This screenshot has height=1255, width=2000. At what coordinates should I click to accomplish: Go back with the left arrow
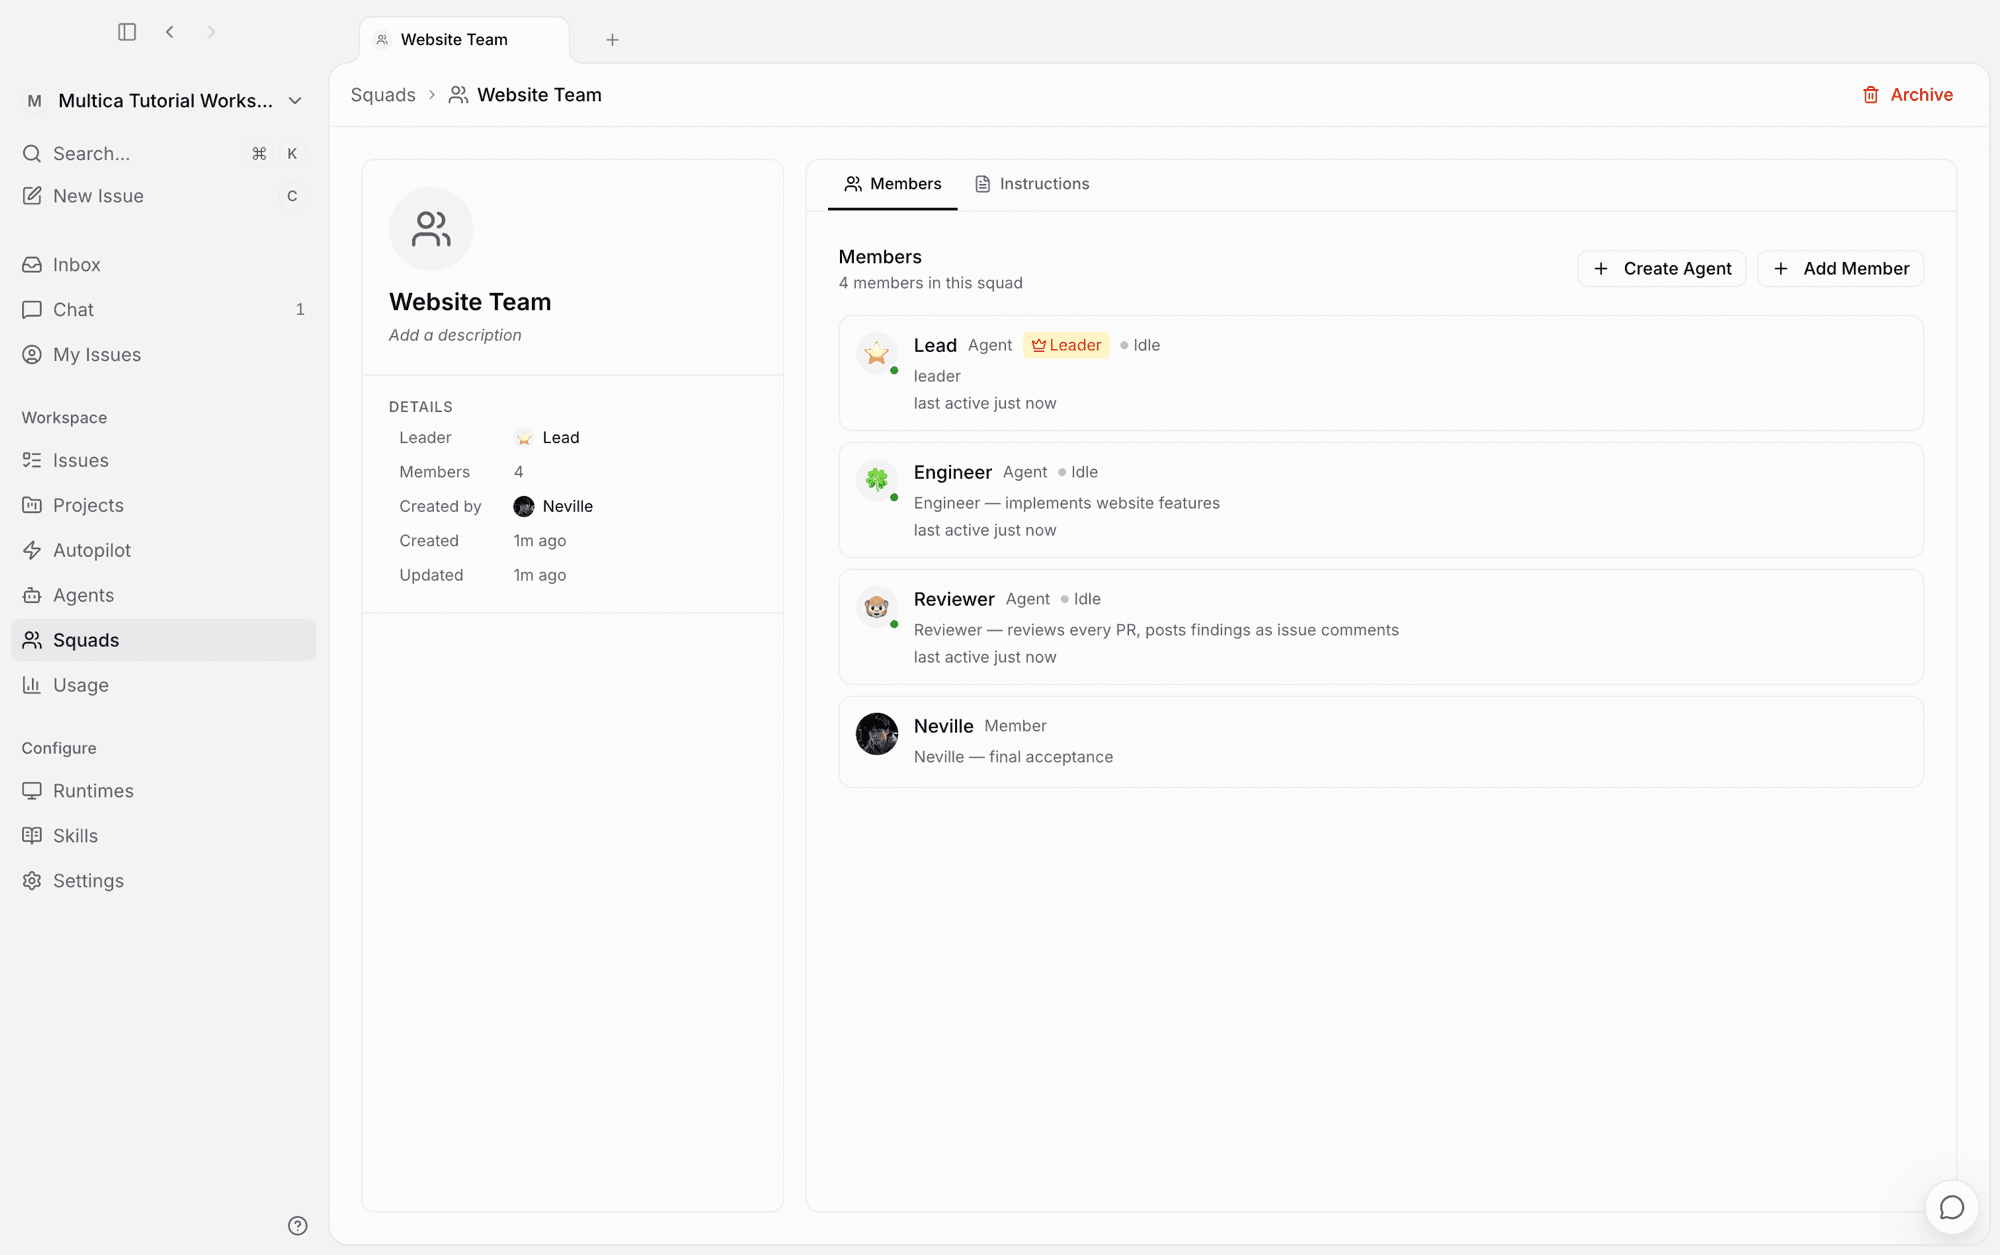[x=170, y=32]
